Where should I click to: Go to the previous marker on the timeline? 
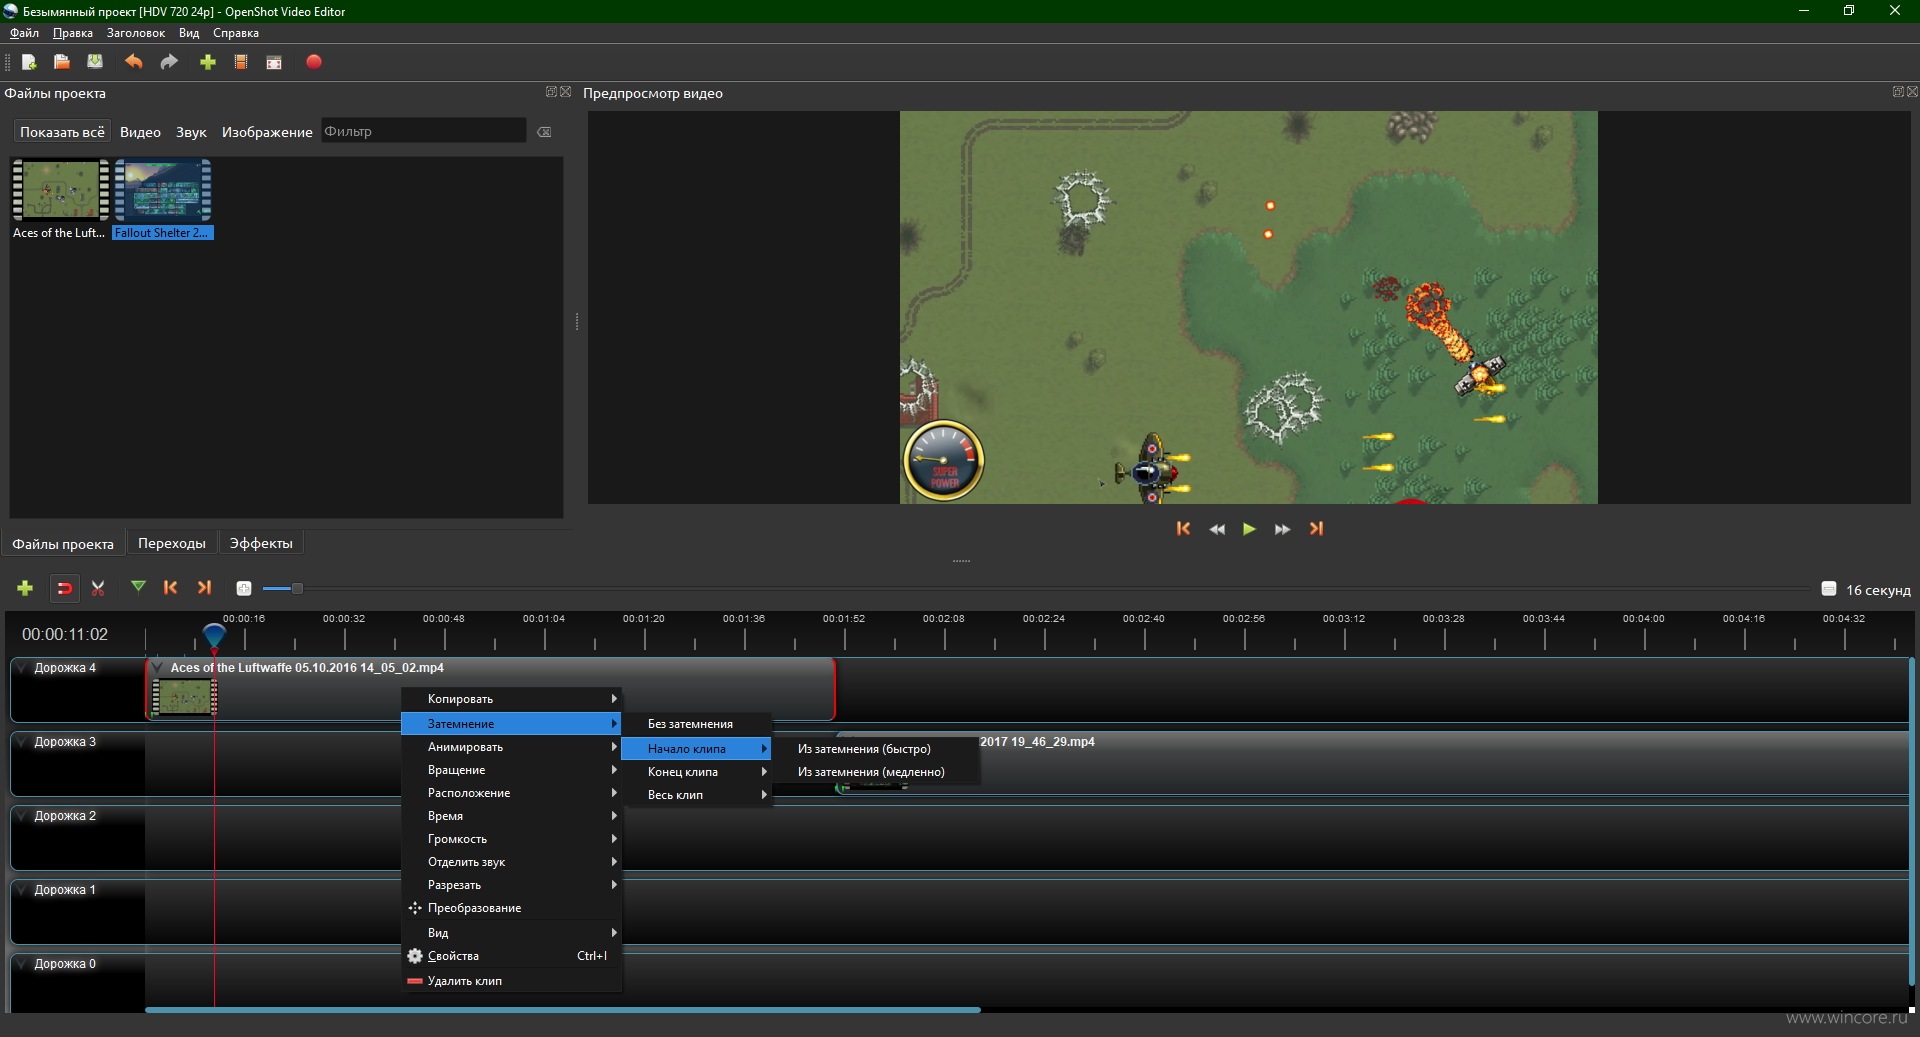point(171,588)
